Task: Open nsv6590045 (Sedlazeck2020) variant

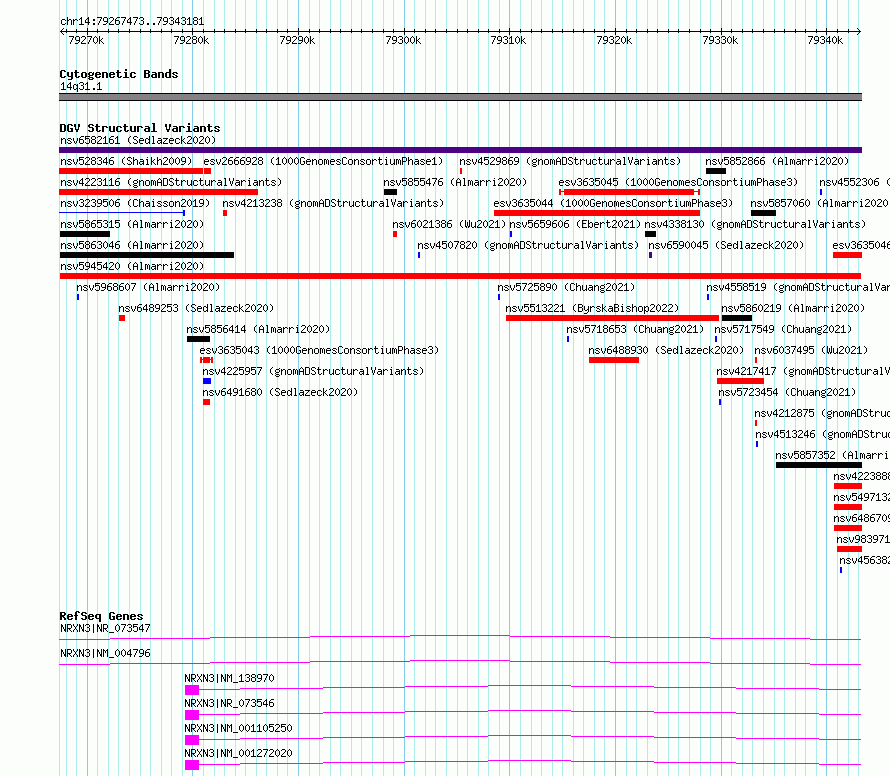Action: pos(726,245)
